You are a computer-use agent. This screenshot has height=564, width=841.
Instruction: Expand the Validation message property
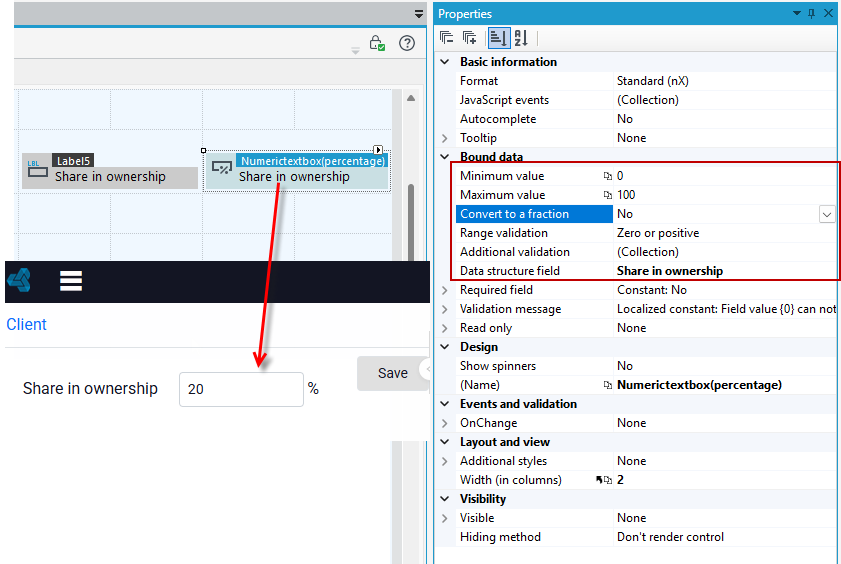[x=445, y=309]
